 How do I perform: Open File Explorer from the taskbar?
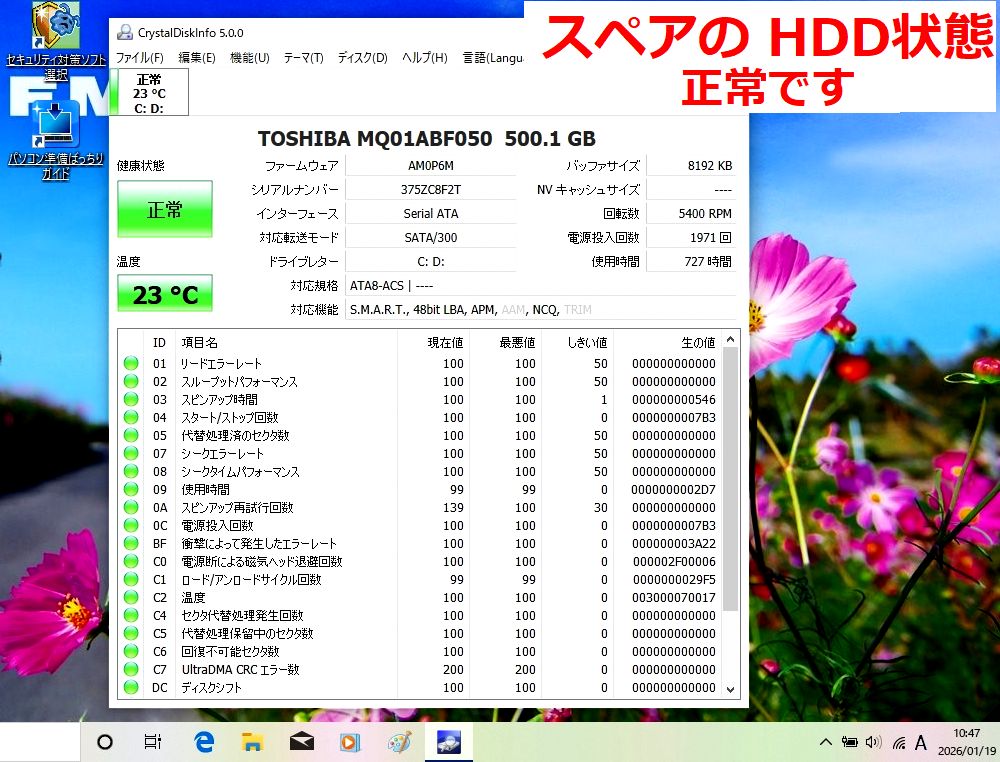pyautogui.click(x=253, y=742)
